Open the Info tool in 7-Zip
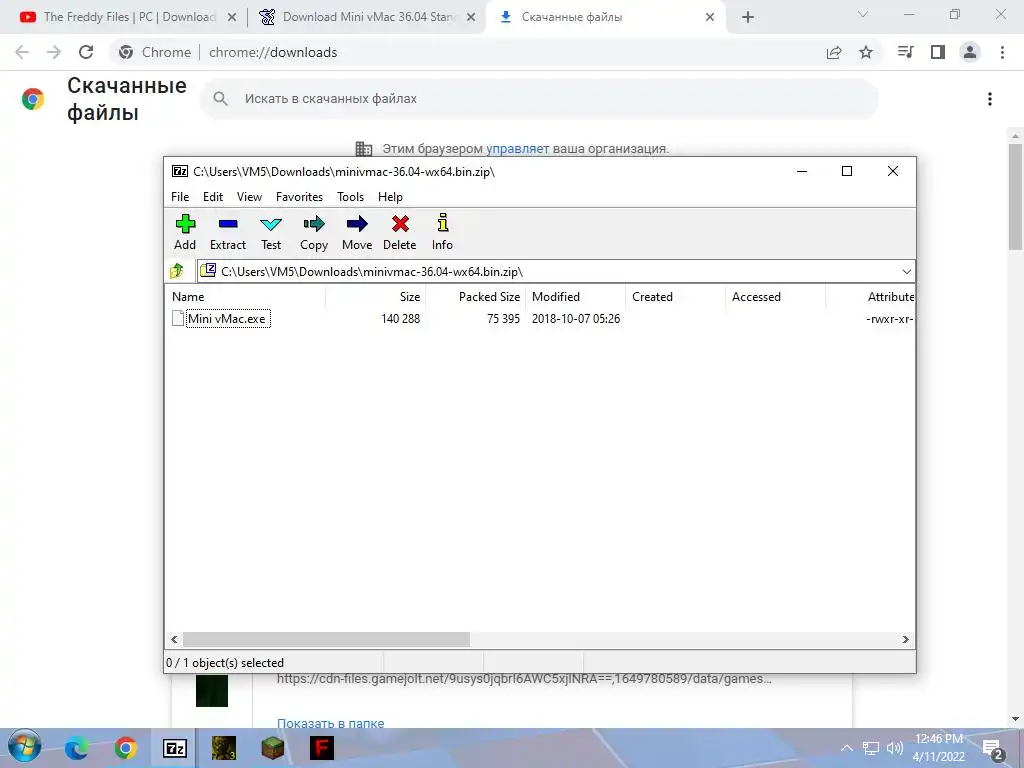Viewport: 1024px width, 768px height. click(x=442, y=232)
